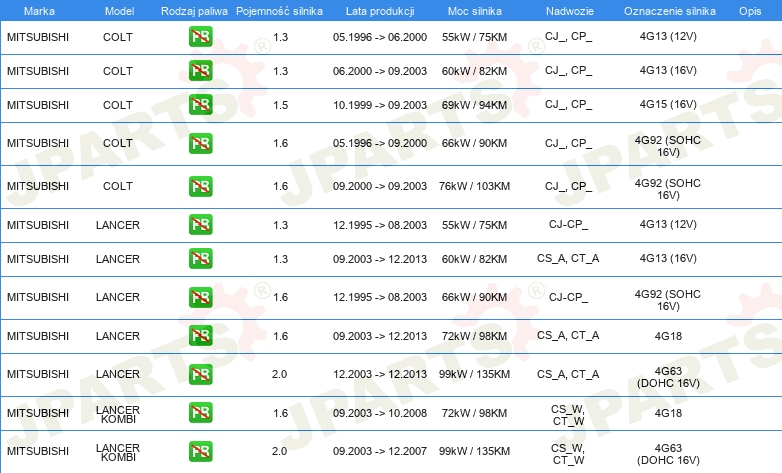This screenshot has width=782, height=473.
Task: Click MITSUBISHI in the Colt 4G15 row
Action: [38, 105]
